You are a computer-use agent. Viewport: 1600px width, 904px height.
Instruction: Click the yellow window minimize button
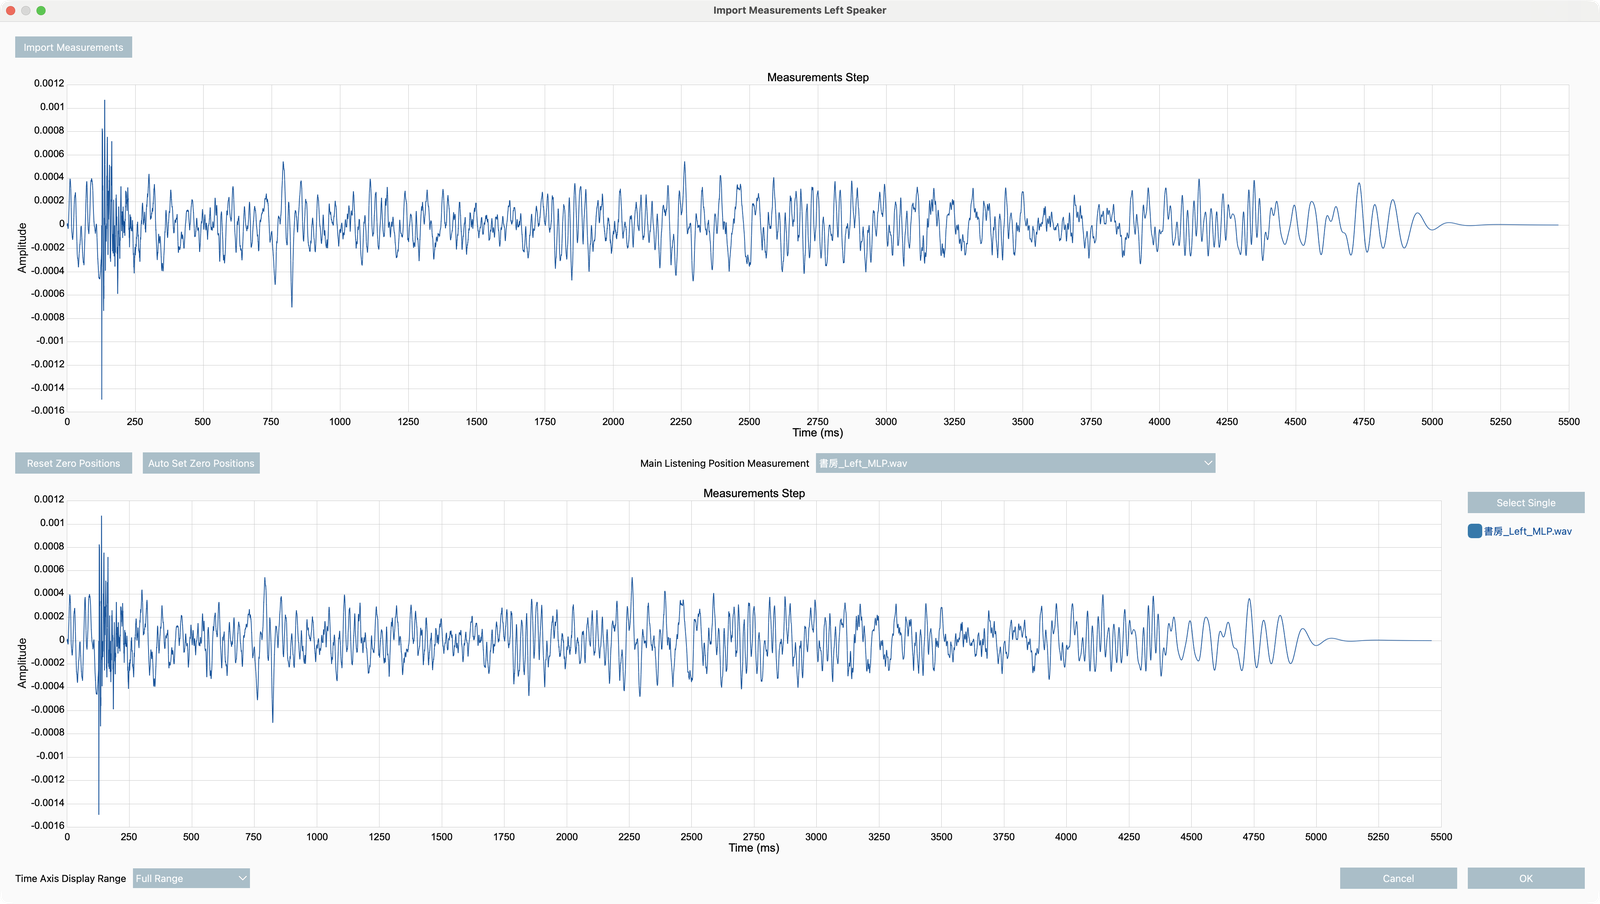26,10
